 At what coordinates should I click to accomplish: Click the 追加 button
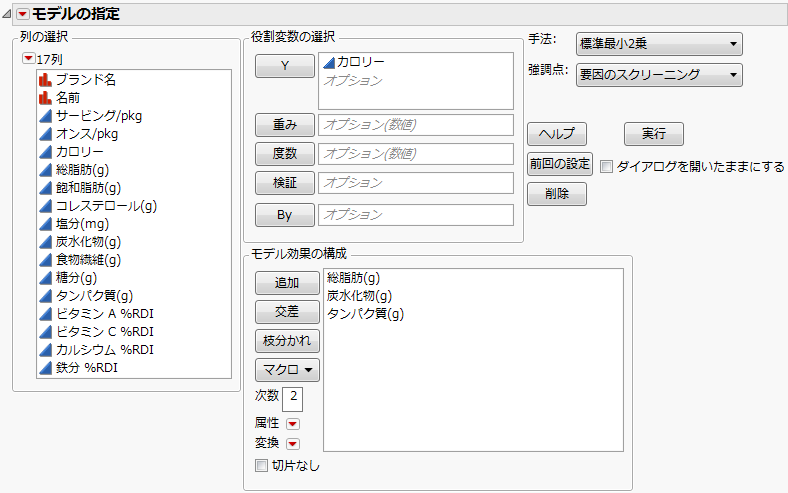(286, 283)
